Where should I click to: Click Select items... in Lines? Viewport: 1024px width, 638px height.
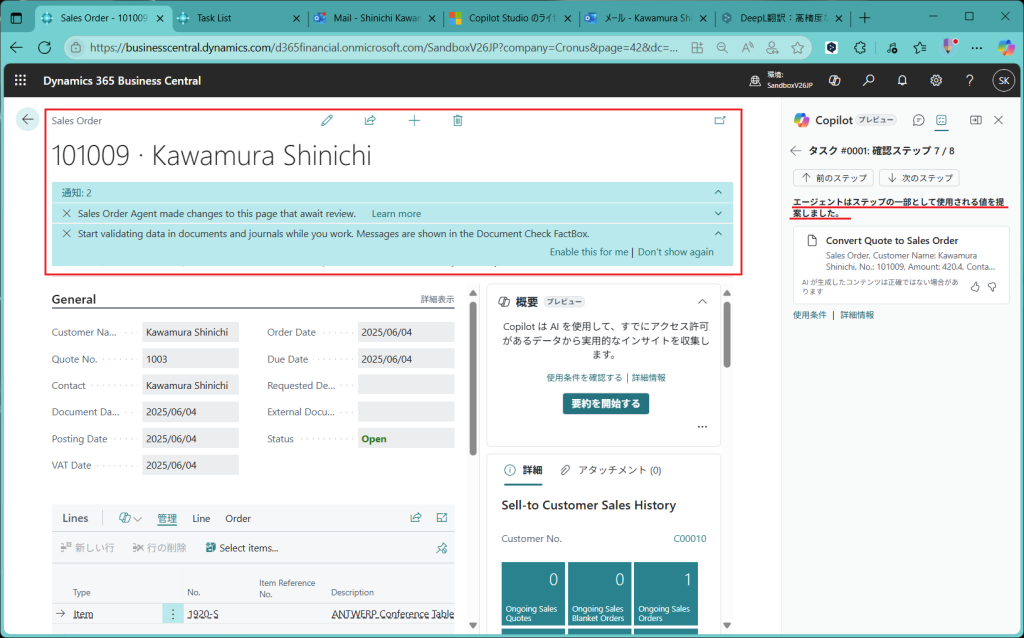[242, 548]
